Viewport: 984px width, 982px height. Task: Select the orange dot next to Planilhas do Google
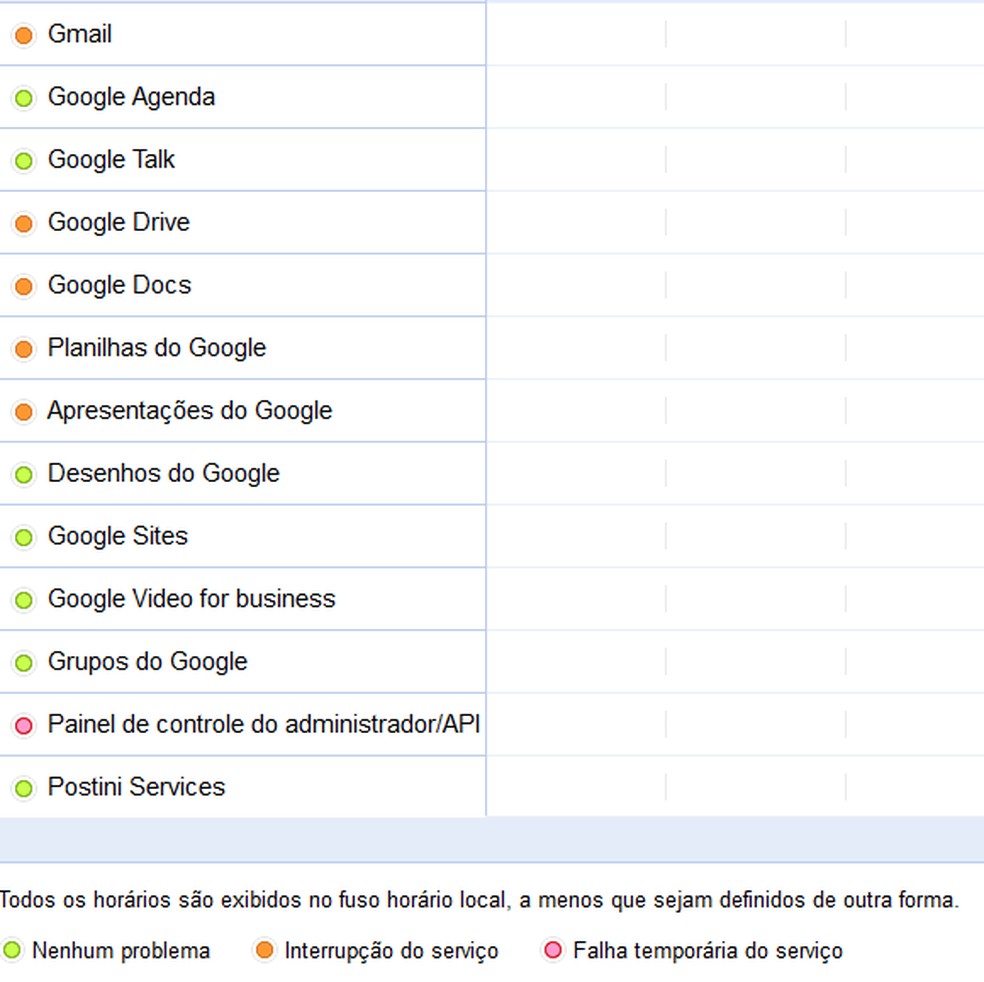coord(23,348)
